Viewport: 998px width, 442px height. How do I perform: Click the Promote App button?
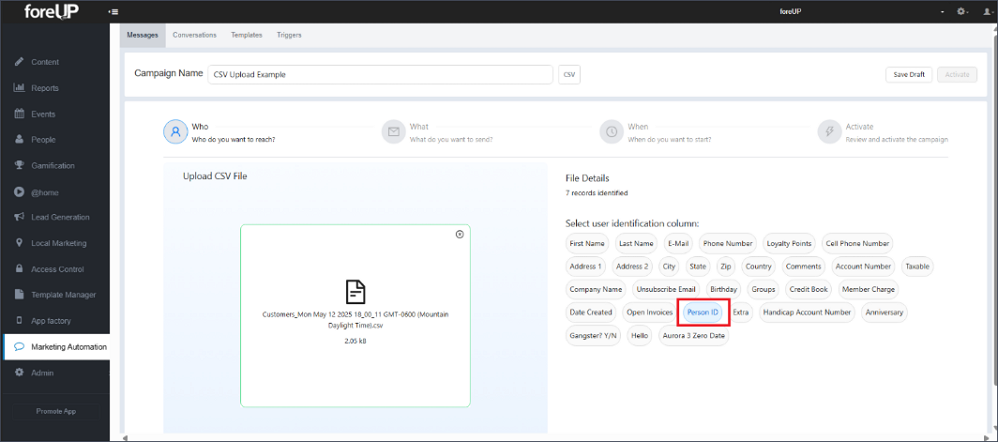(56, 411)
